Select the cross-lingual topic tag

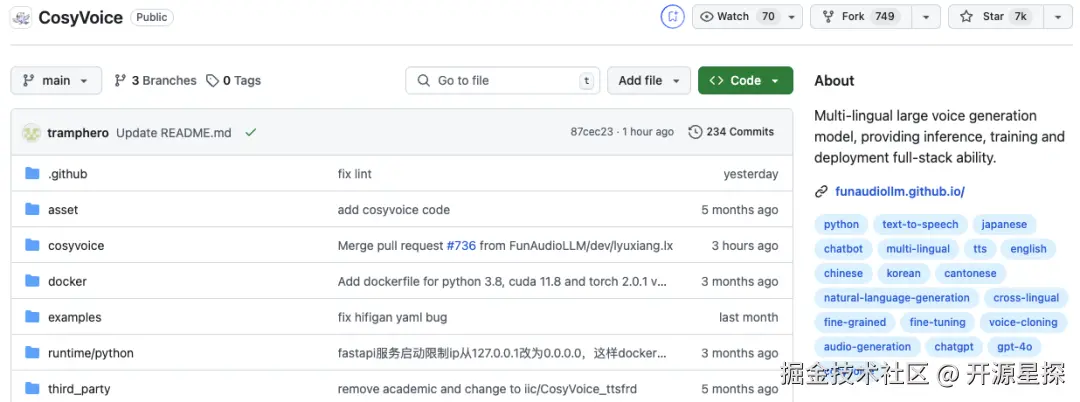1026,298
